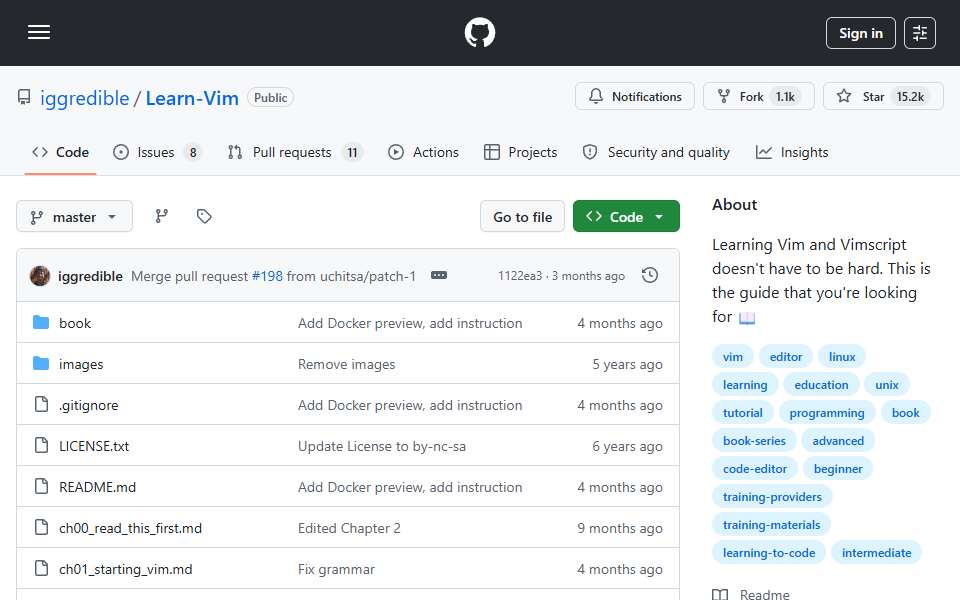Click the Sign in button
Screen dimensions: 960x600
pos(860,33)
